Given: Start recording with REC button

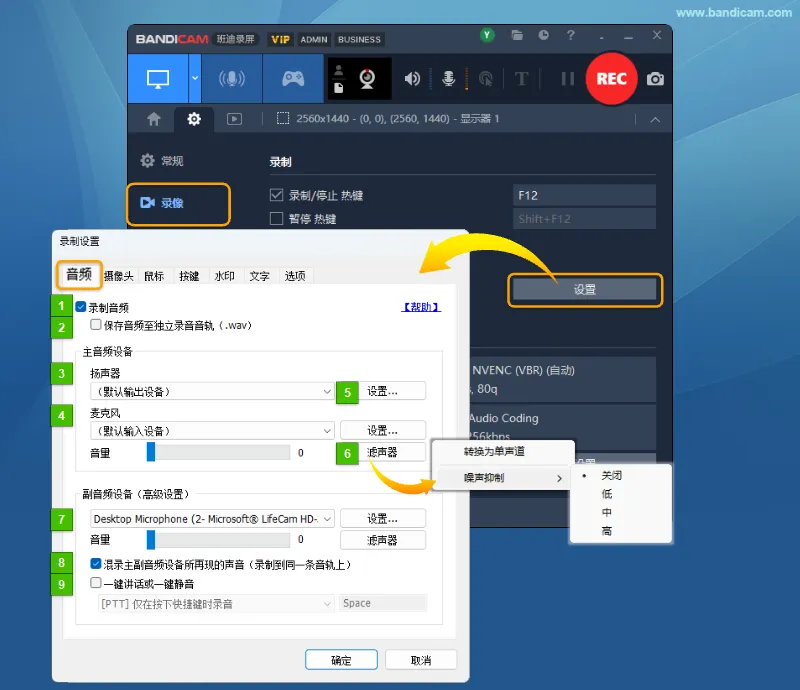Looking at the screenshot, I should (611, 79).
